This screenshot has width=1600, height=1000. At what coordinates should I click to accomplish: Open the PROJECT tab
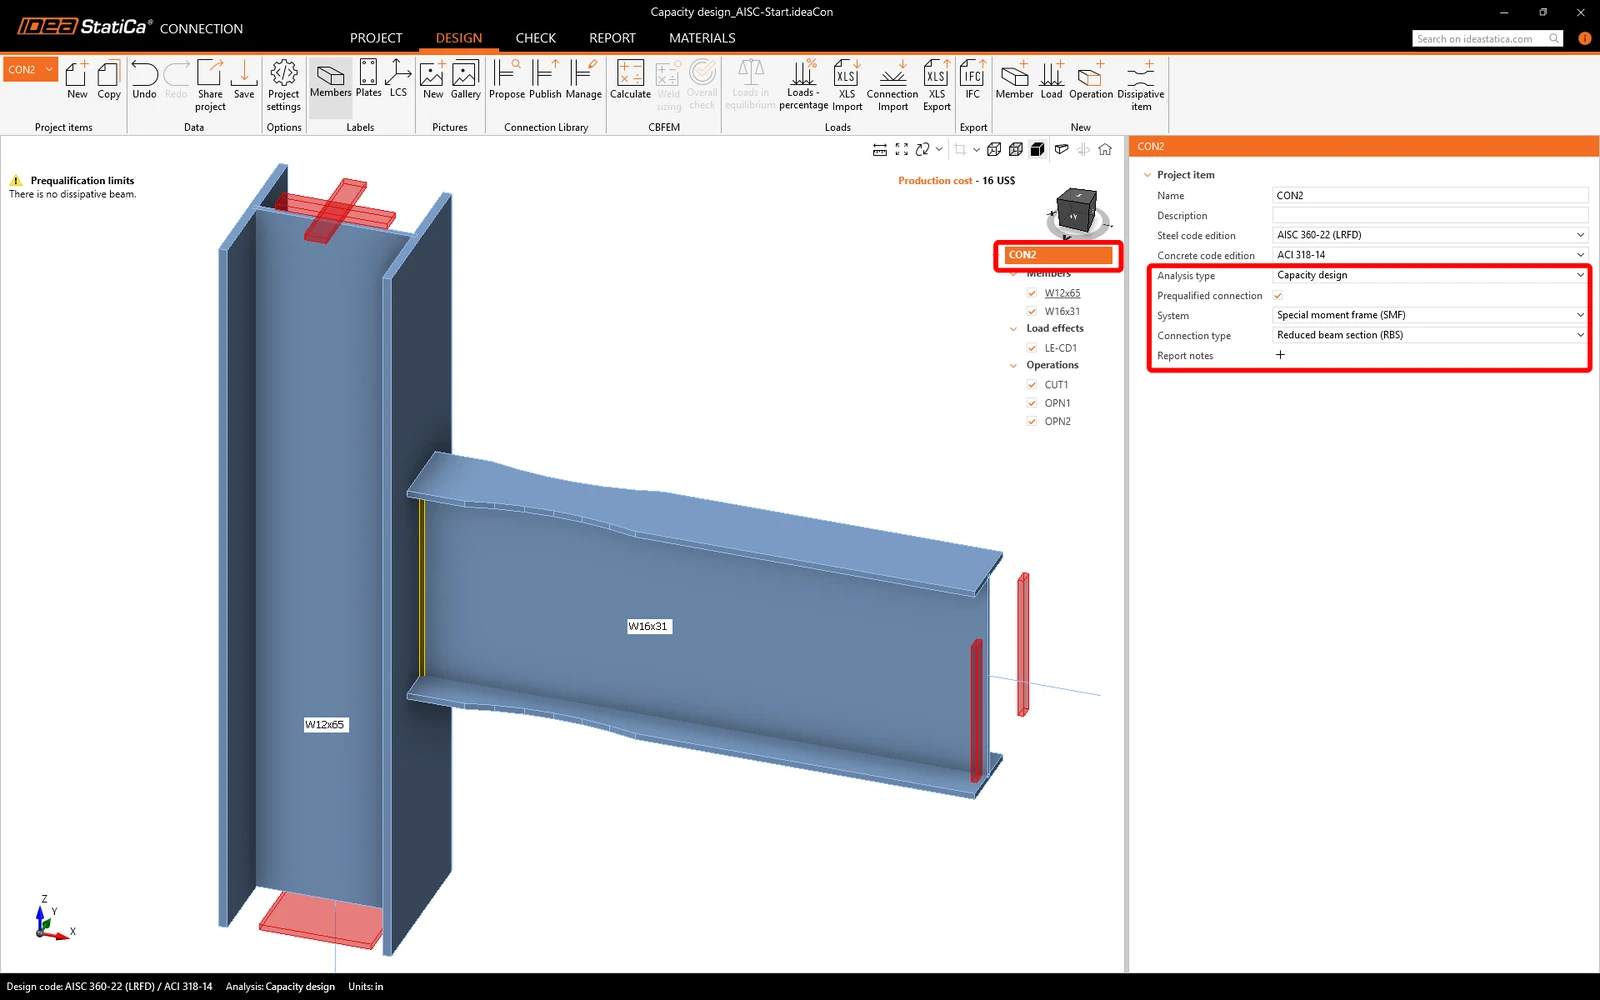point(376,38)
